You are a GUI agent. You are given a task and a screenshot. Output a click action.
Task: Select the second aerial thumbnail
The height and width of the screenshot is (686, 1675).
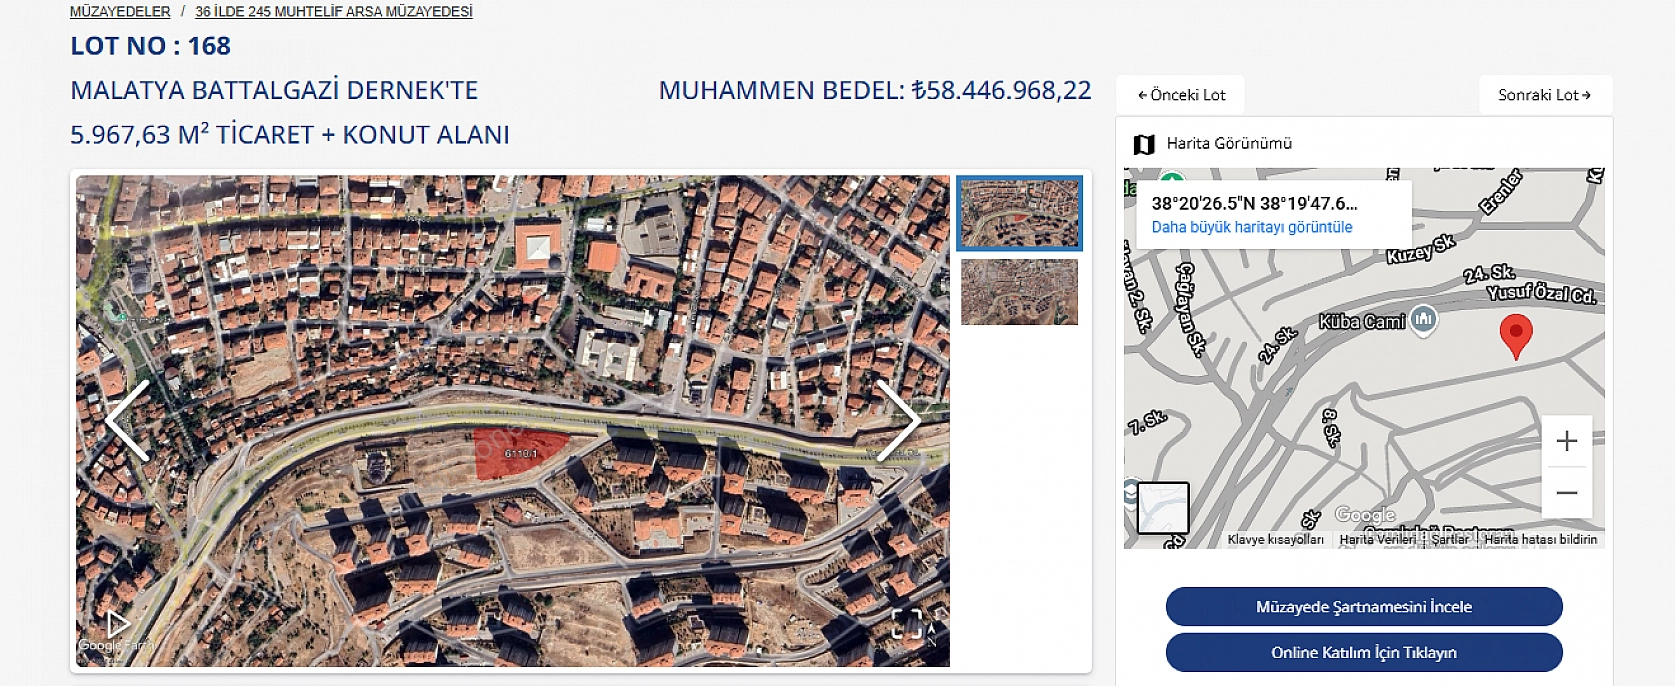(1019, 292)
